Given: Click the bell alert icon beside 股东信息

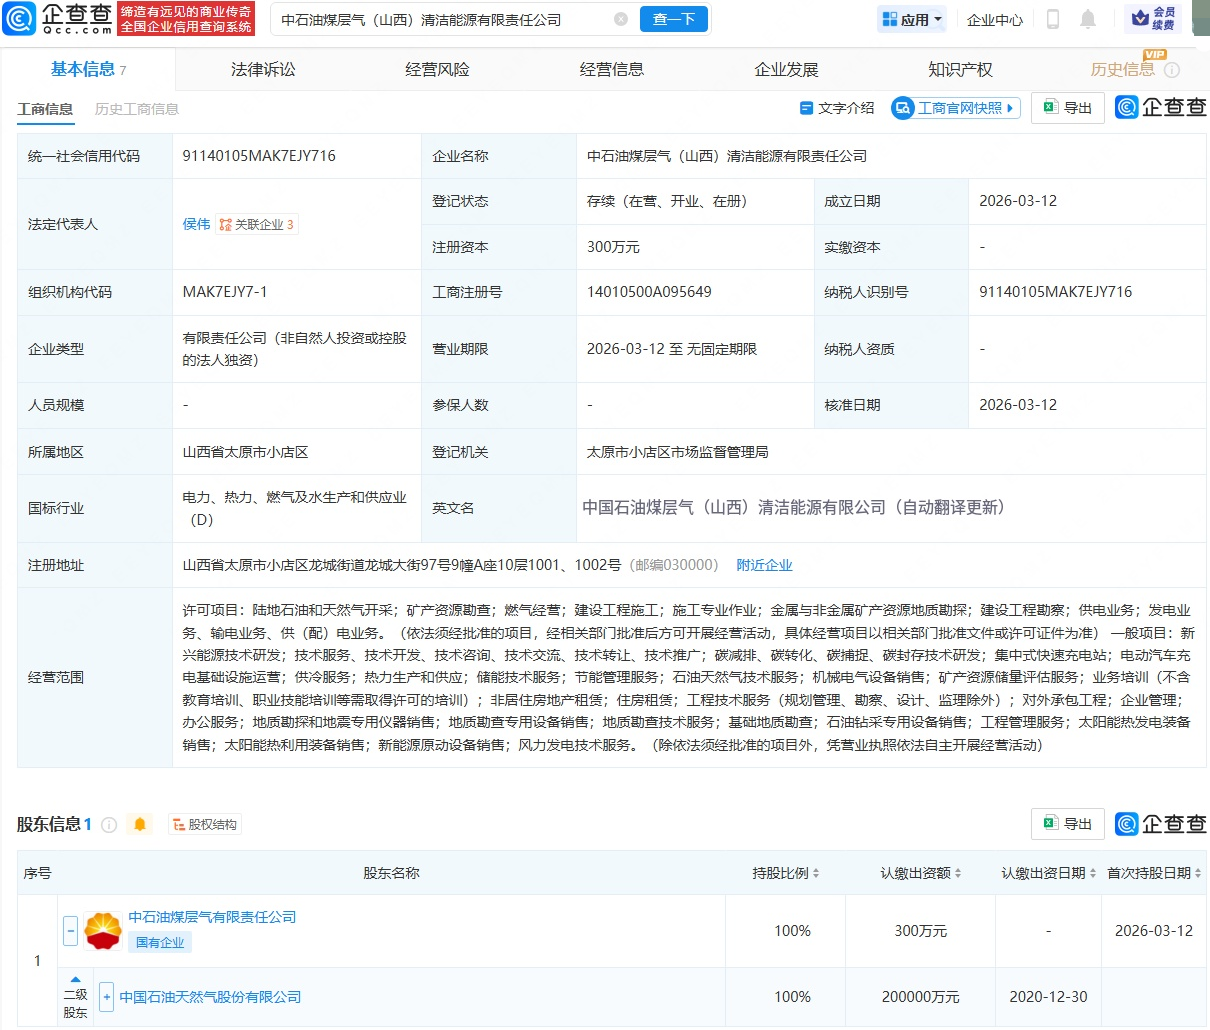Looking at the screenshot, I should click(x=140, y=825).
